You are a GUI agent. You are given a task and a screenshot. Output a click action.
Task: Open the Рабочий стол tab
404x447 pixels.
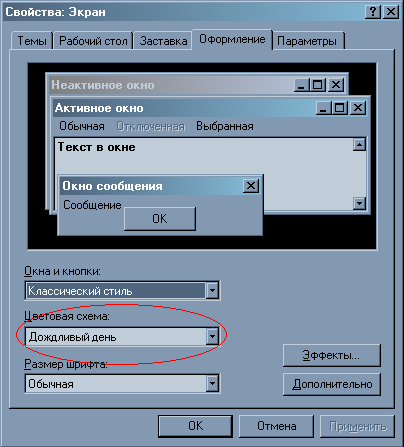(x=93, y=41)
